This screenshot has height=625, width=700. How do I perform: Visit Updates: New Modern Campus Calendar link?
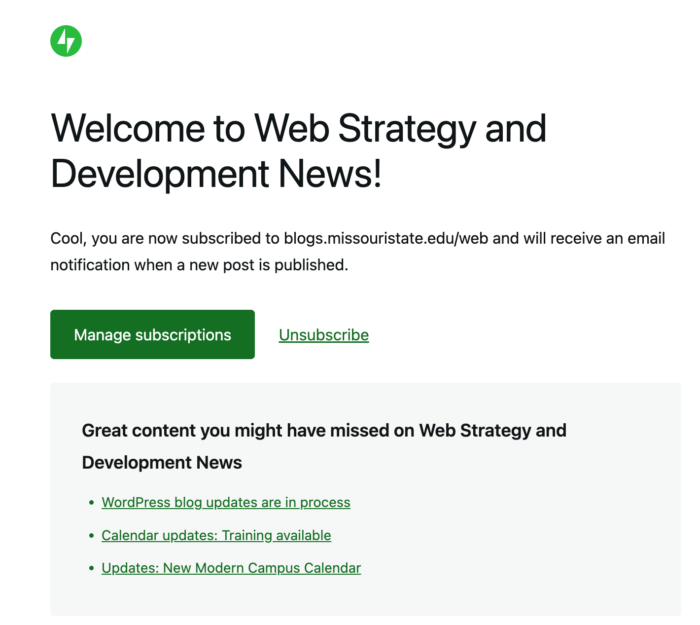point(231,568)
